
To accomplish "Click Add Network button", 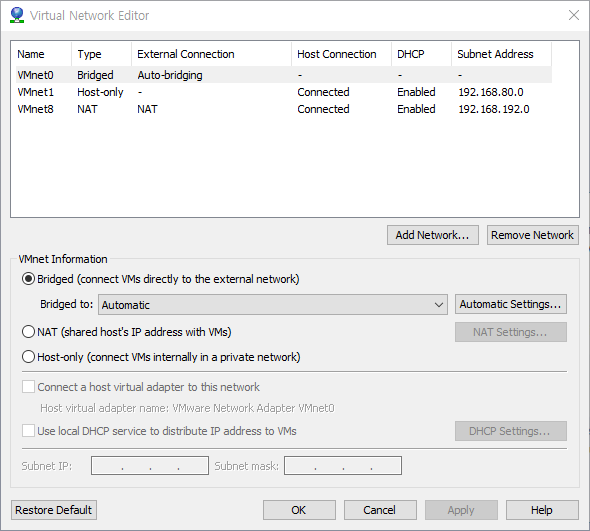I will (x=433, y=235).
